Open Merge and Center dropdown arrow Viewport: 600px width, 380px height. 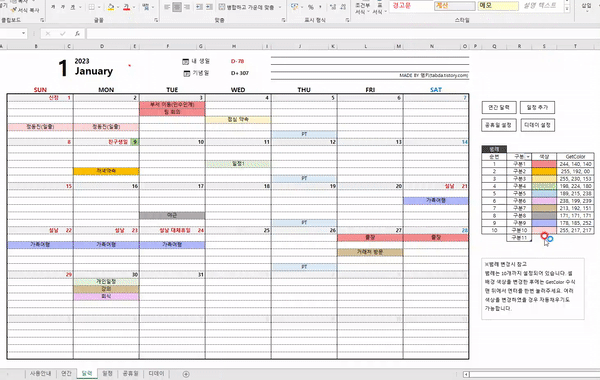point(280,7)
